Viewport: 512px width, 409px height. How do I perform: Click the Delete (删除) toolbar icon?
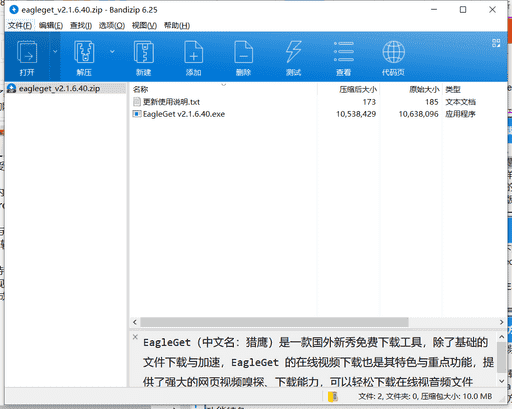[244, 52]
